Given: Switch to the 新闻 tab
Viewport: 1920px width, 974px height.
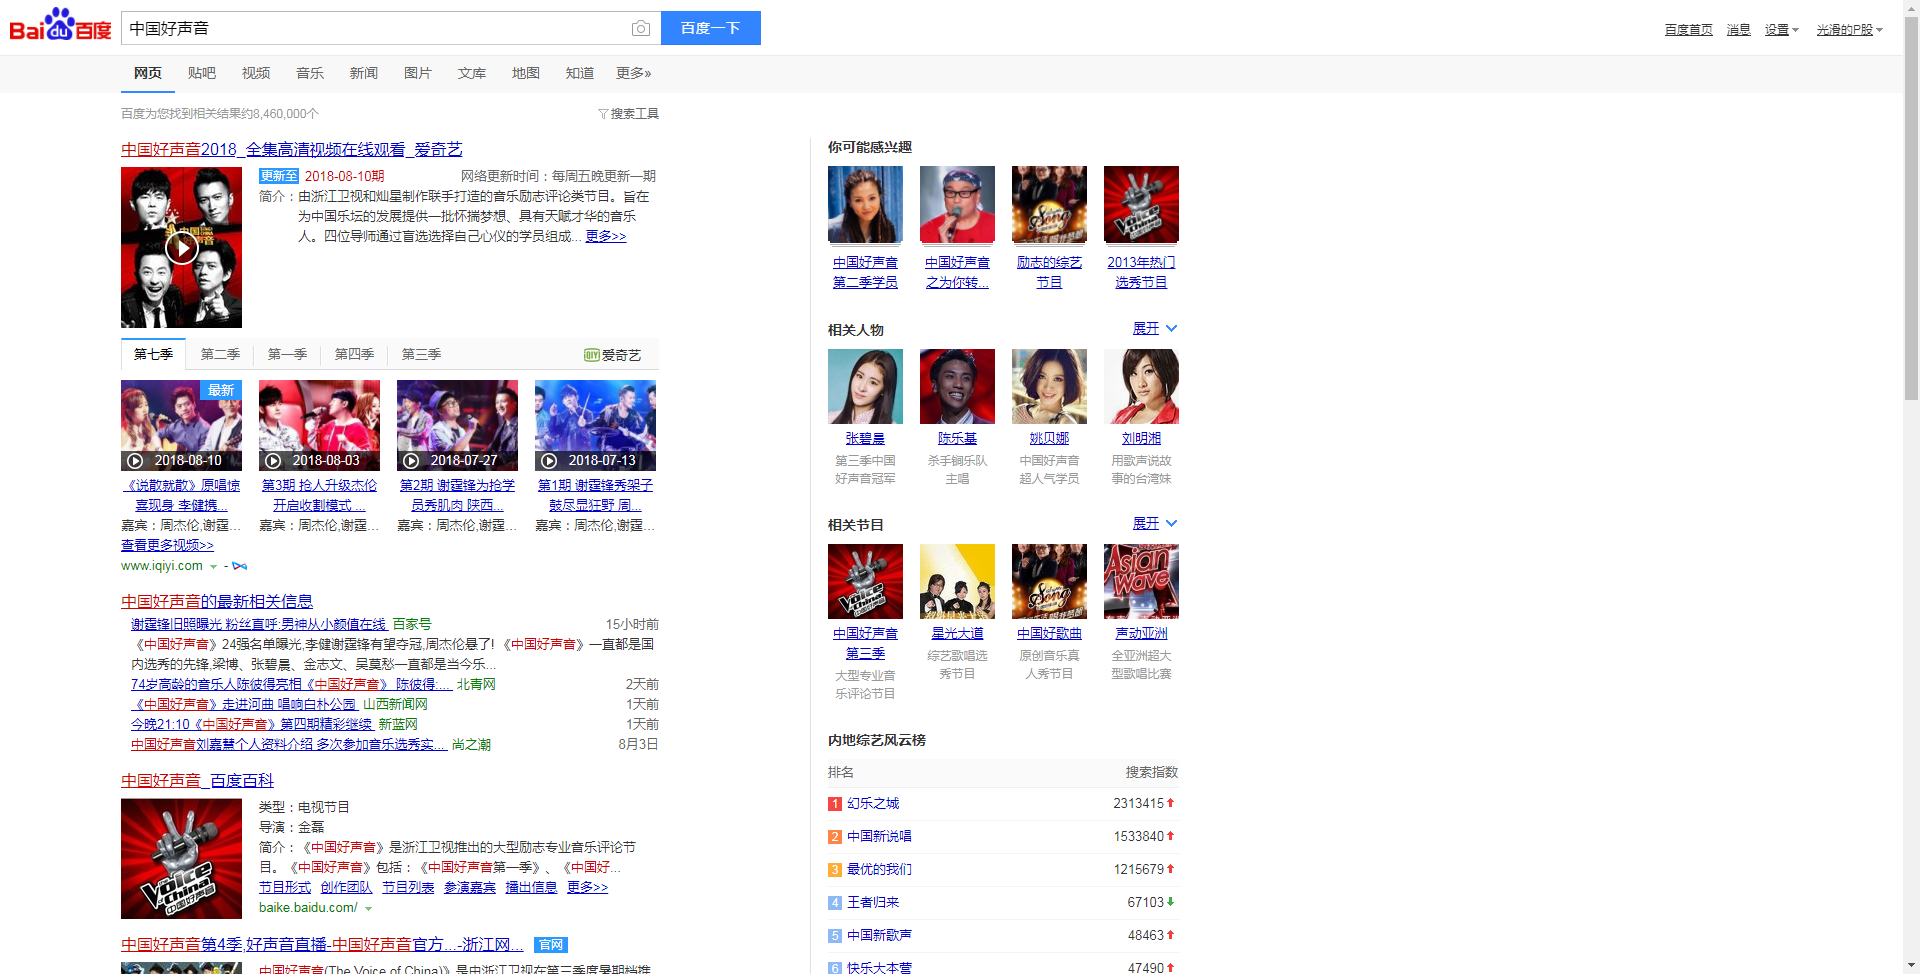Looking at the screenshot, I should tap(363, 73).
